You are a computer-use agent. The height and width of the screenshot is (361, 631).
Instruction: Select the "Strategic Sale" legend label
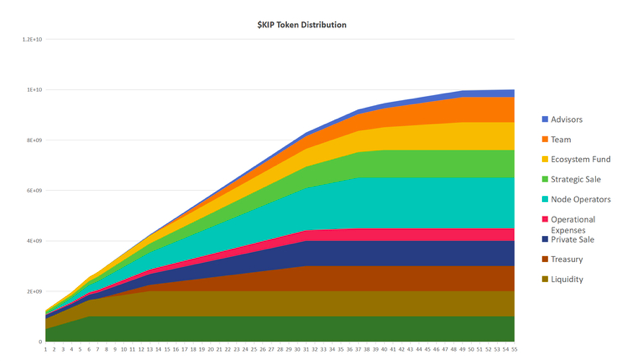[576, 179]
